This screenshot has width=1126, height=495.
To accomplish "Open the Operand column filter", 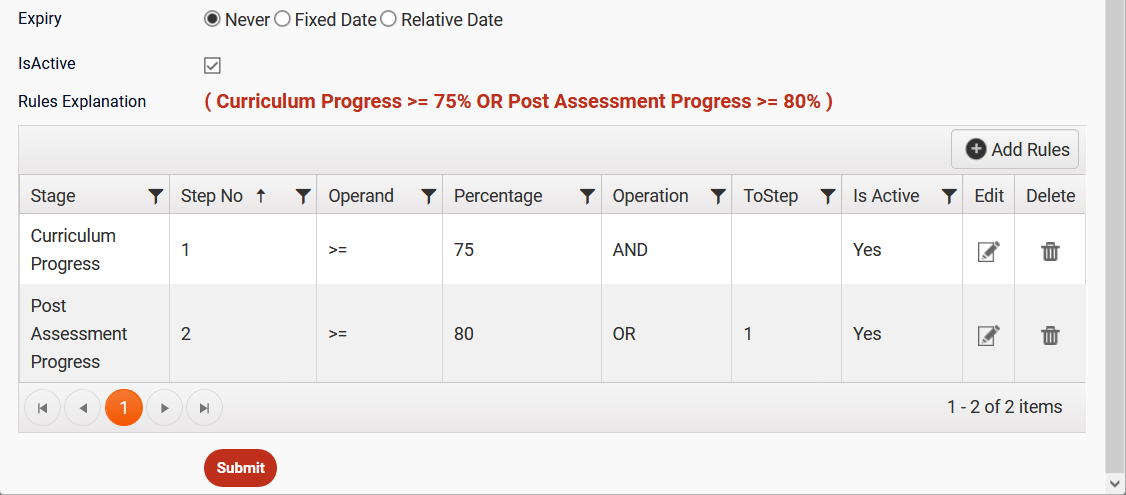I will [428, 197].
